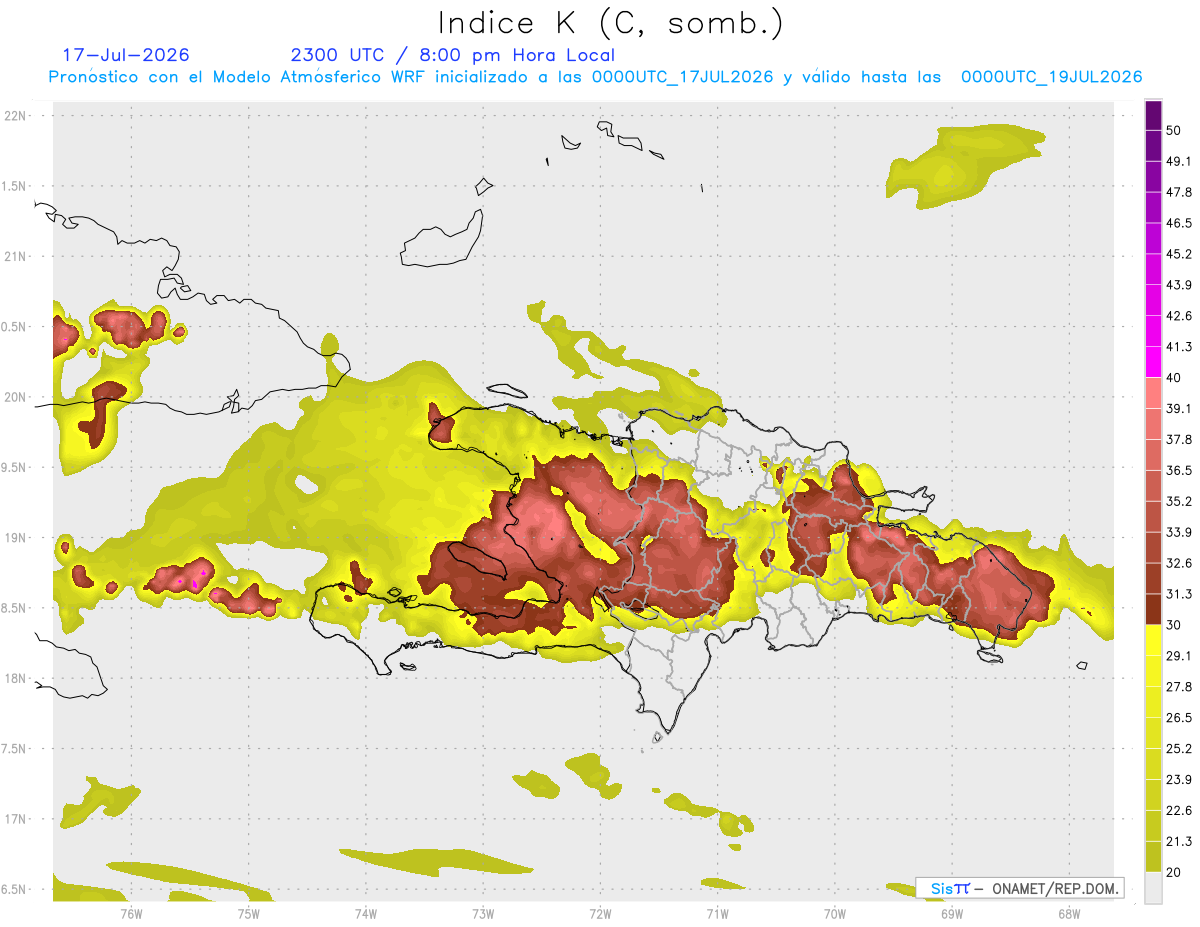The image size is (1200, 927).
Task: Click the colorbar value "41.3"
Action: 1178,347
